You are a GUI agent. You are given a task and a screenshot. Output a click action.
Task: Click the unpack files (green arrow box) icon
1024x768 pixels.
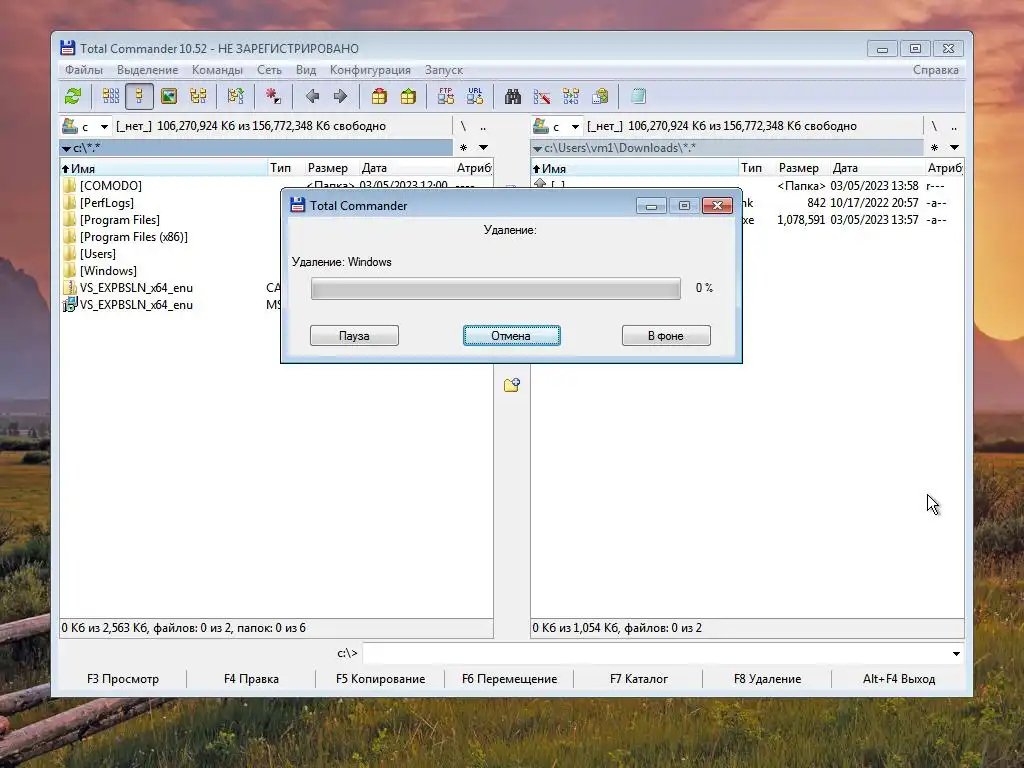pyautogui.click(x=408, y=97)
